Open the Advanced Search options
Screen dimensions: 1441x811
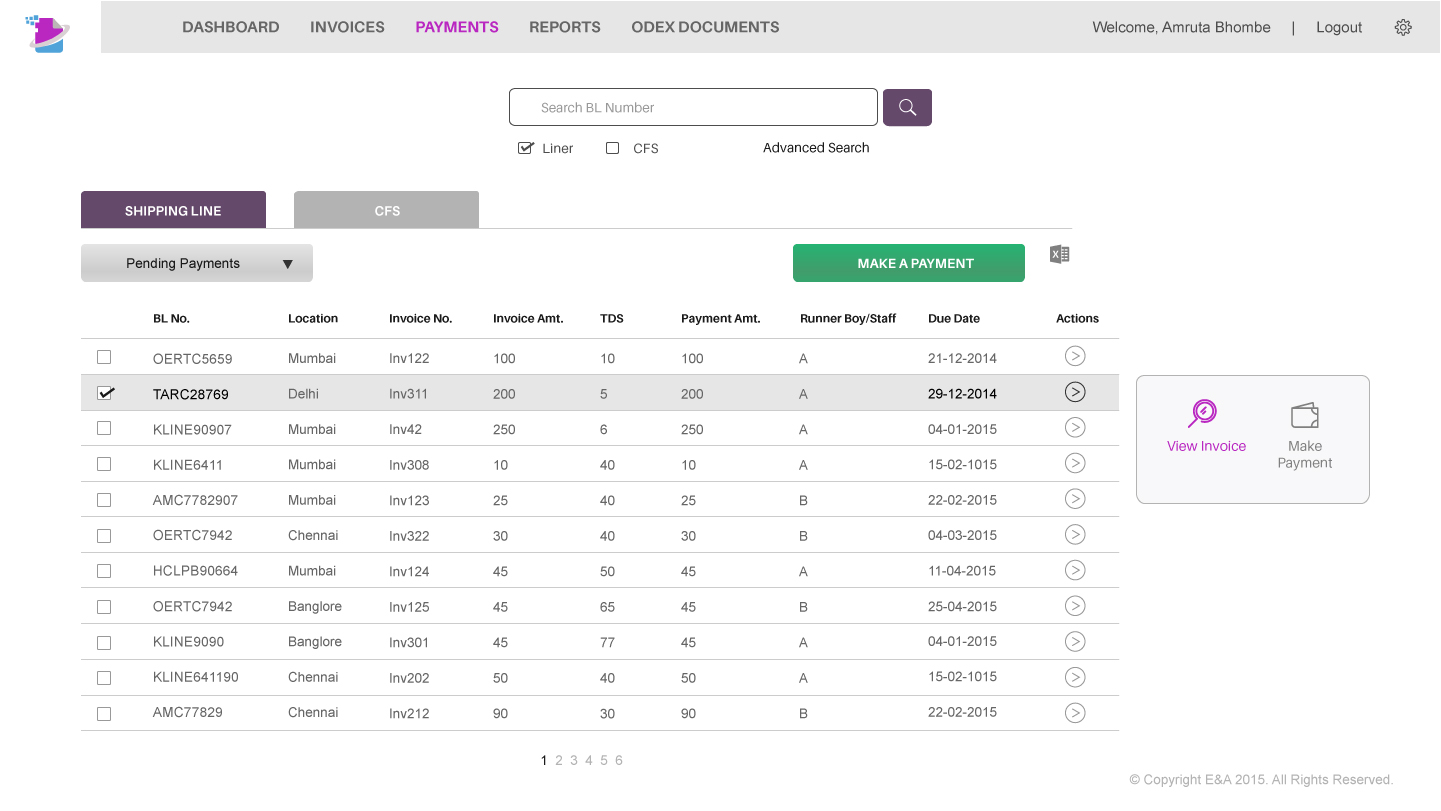(x=816, y=148)
